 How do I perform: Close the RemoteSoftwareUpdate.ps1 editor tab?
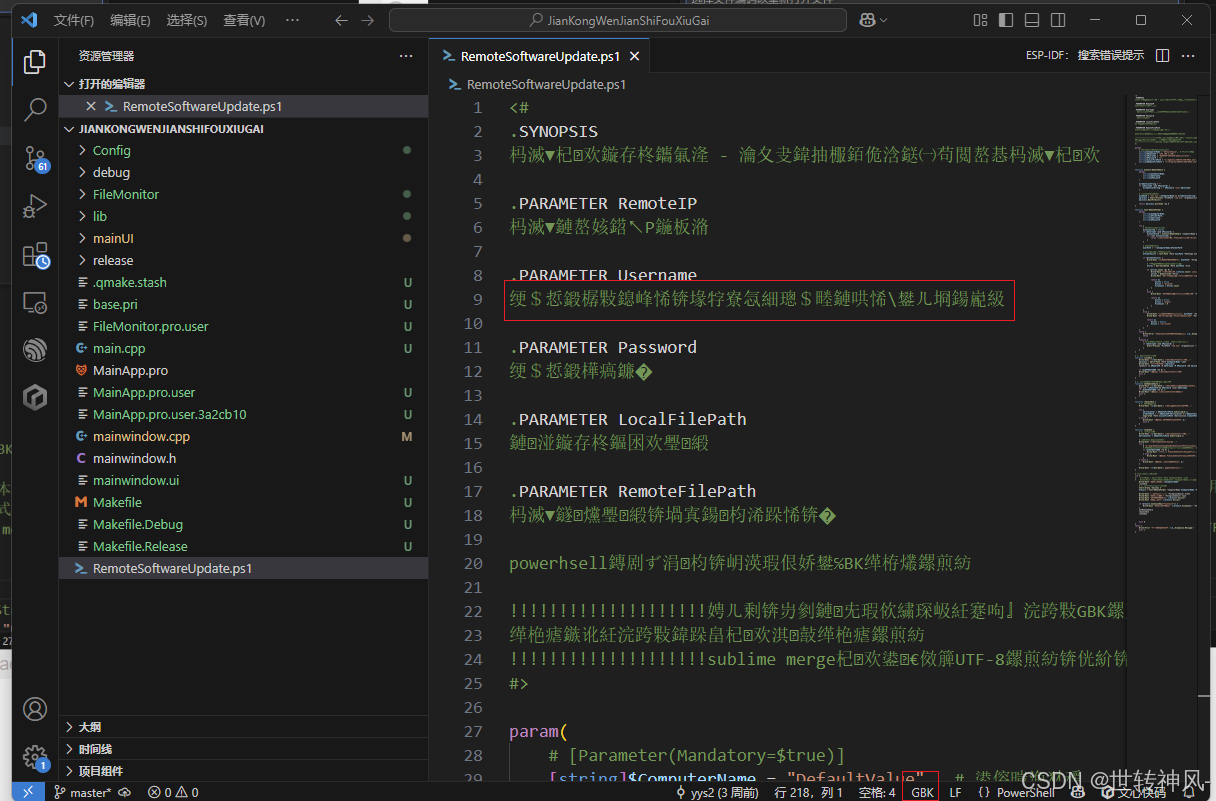pos(634,57)
